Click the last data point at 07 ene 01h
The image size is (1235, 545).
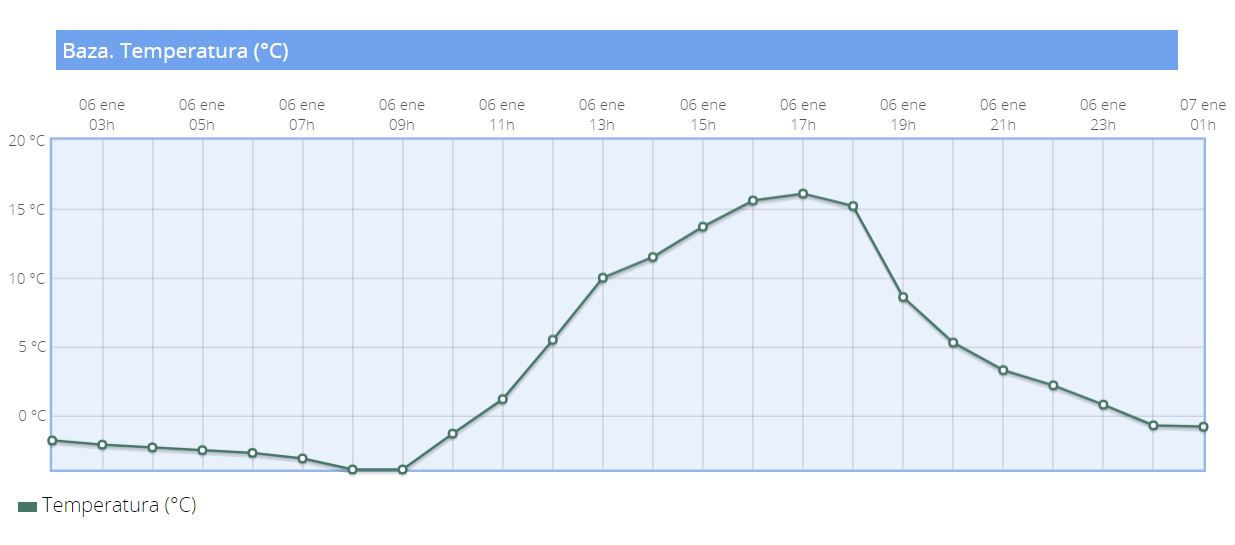click(x=1203, y=427)
